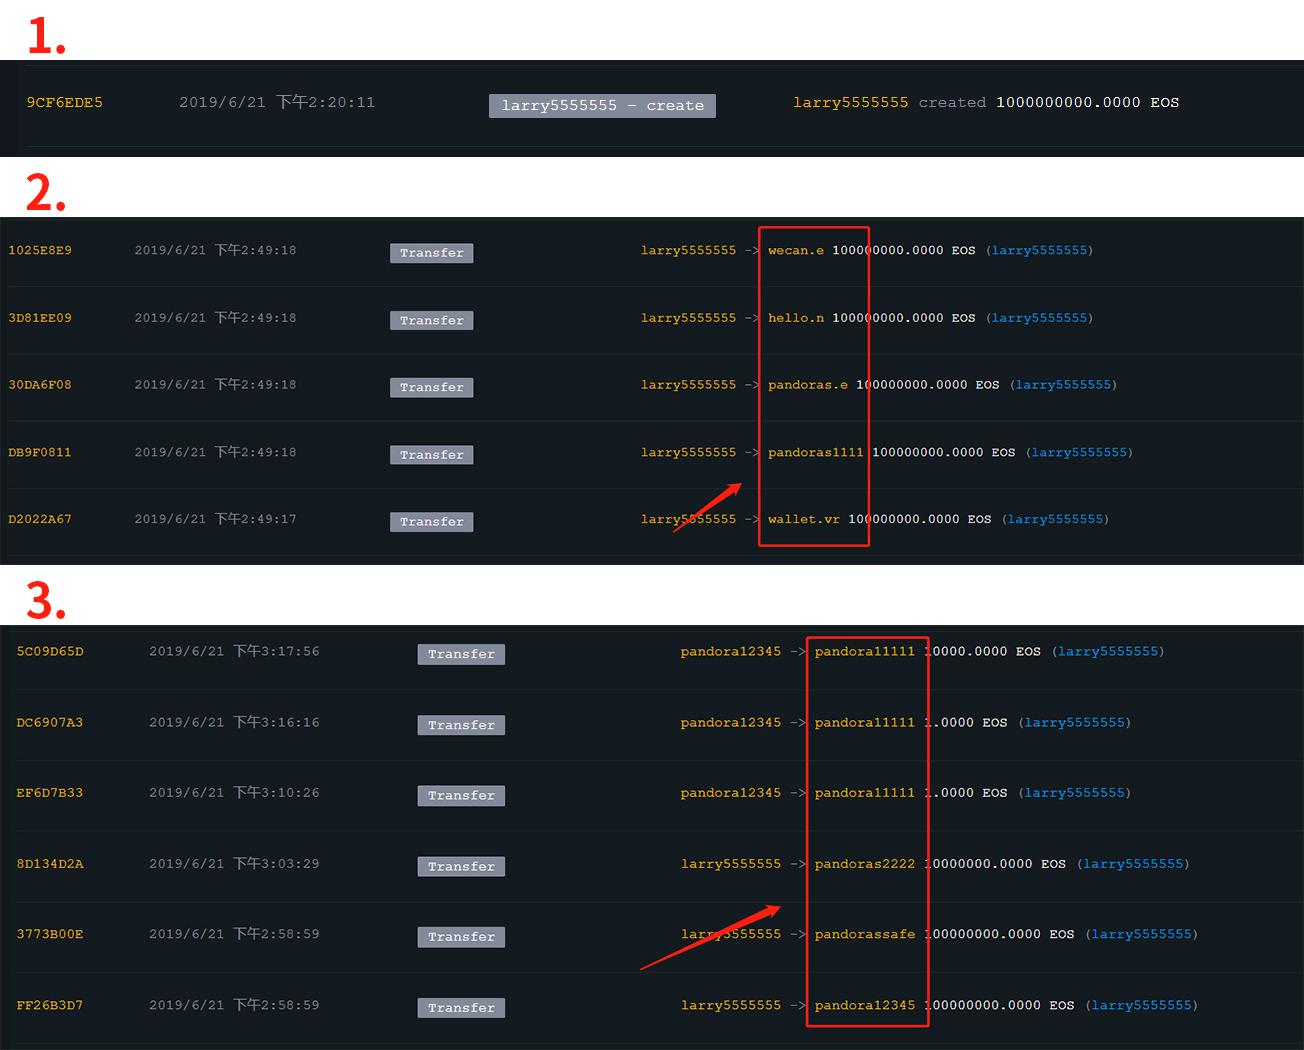Click Transfer badge in the EF6D7B33 row
This screenshot has height=1050, width=1304.
click(x=461, y=796)
